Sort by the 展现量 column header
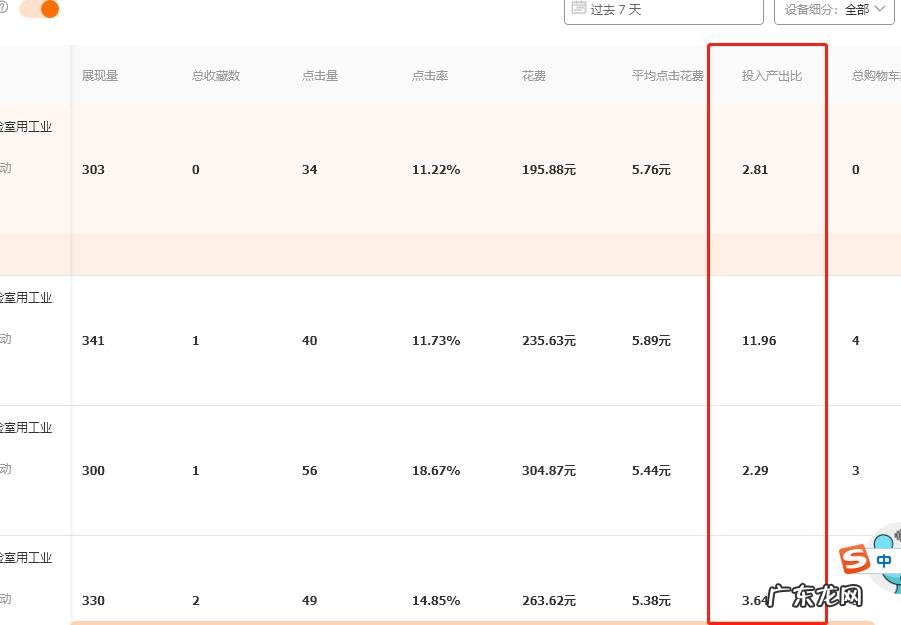Image resolution: width=901 pixels, height=625 pixels. [x=100, y=76]
